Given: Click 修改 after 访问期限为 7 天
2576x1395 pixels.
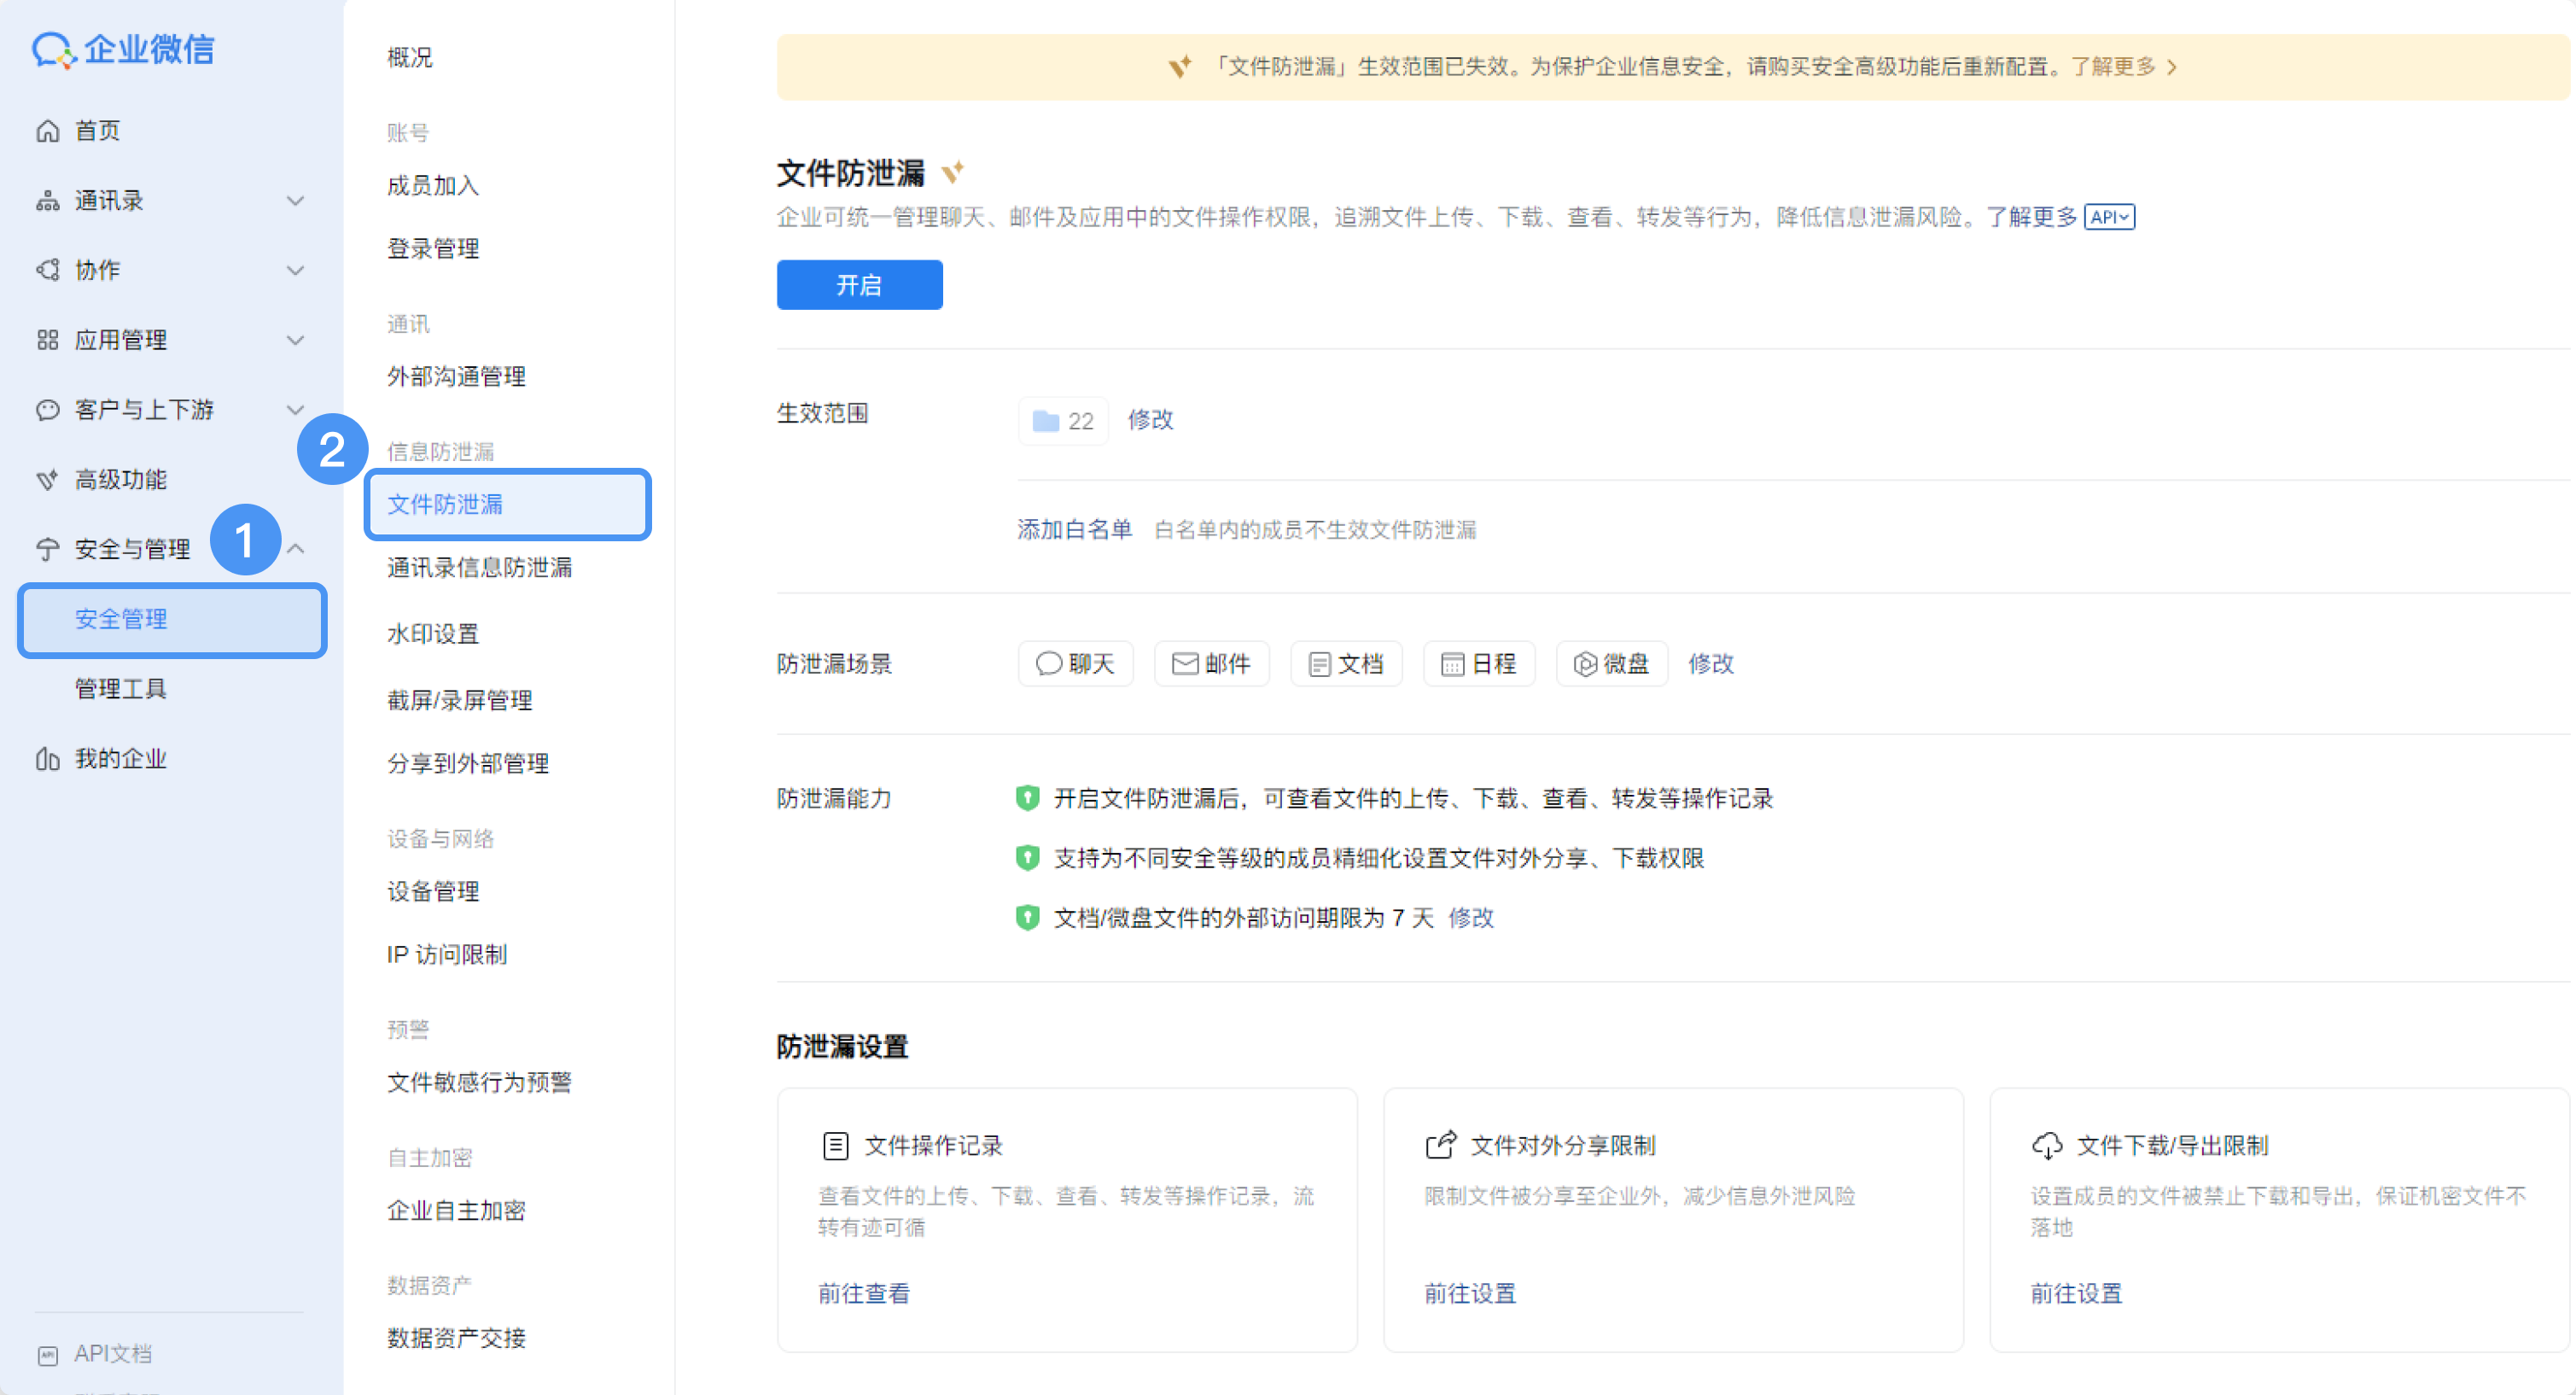Looking at the screenshot, I should (x=1470, y=918).
